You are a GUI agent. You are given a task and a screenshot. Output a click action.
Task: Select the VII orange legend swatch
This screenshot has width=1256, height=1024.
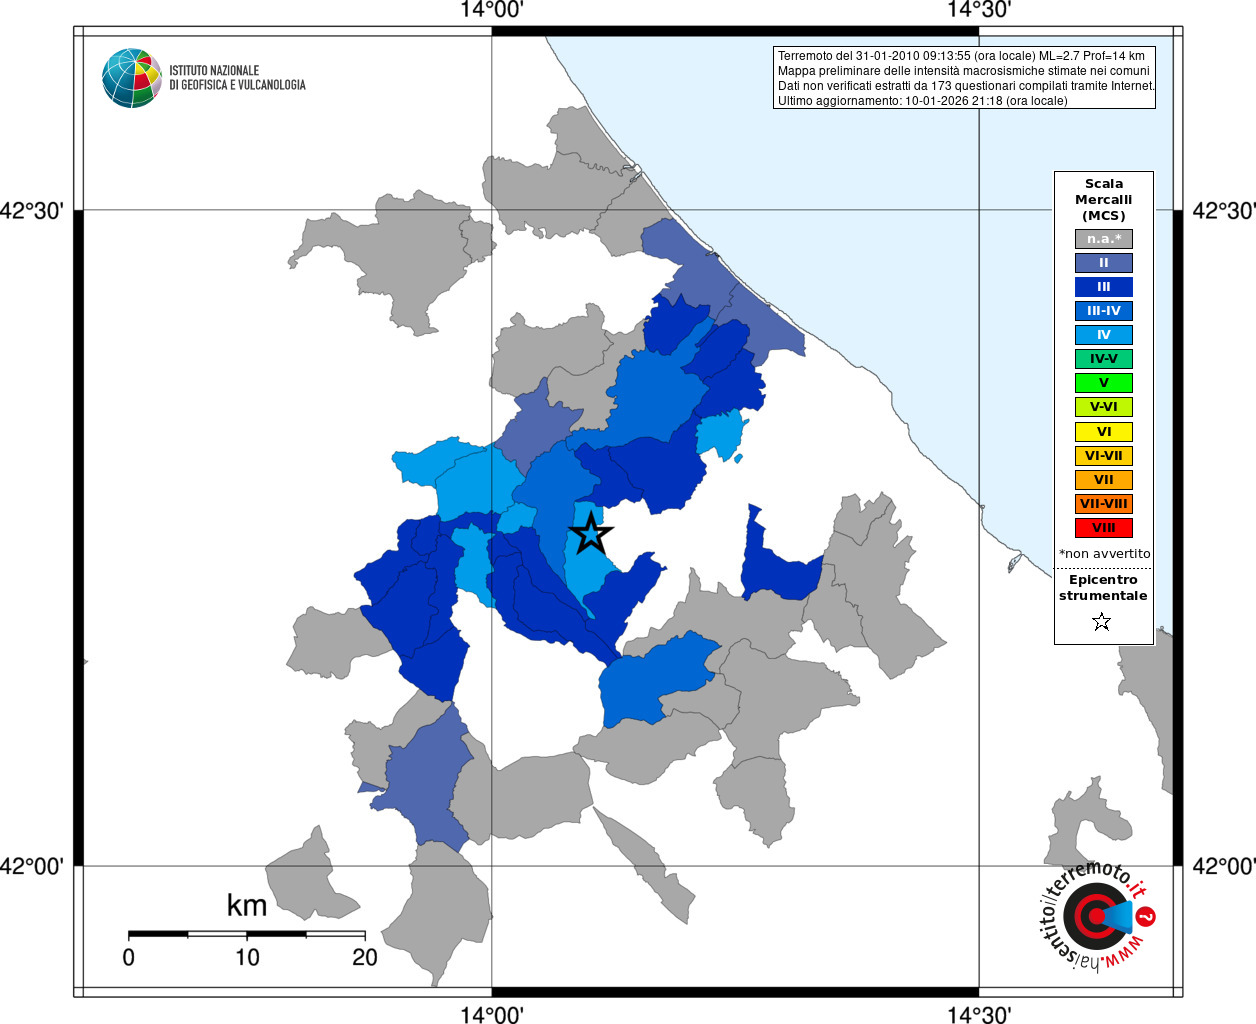tap(1104, 480)
